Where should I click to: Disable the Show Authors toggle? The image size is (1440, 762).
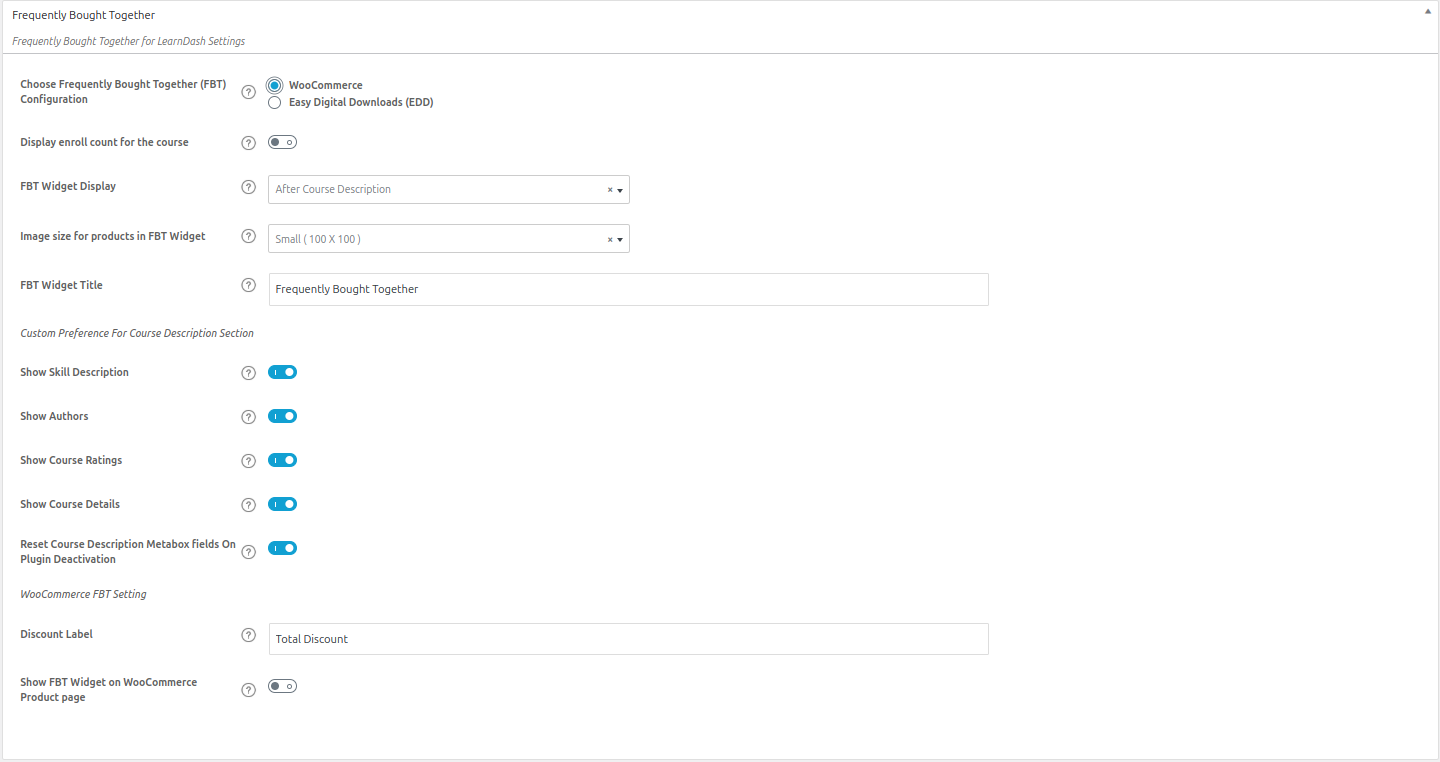283,416
